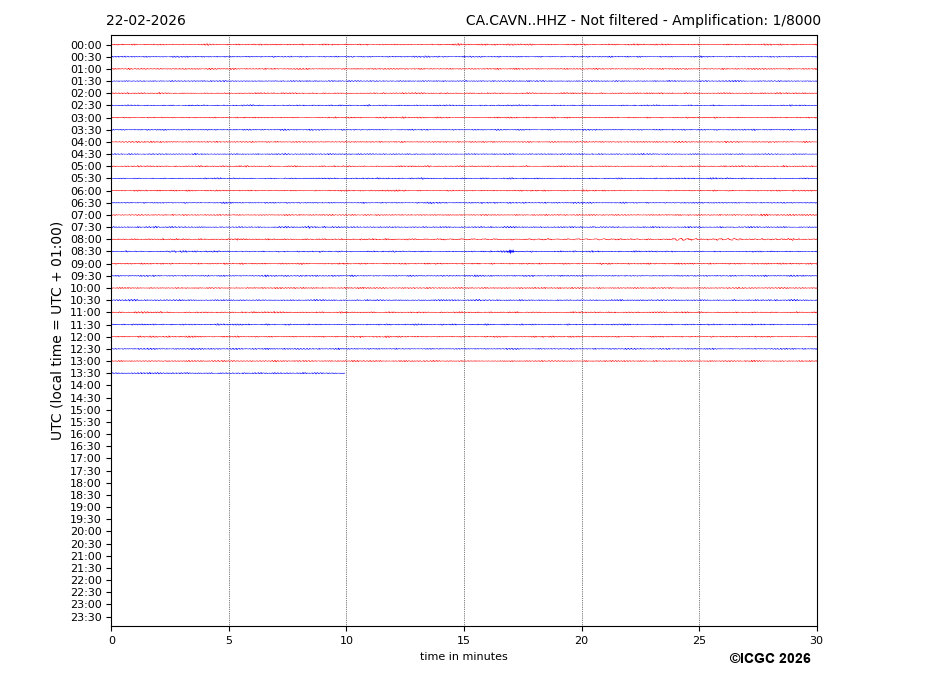Click the 25 tick on the minutes axis
Screen dimensions: 927x696
pyautogui.click(x=699, y=640)
